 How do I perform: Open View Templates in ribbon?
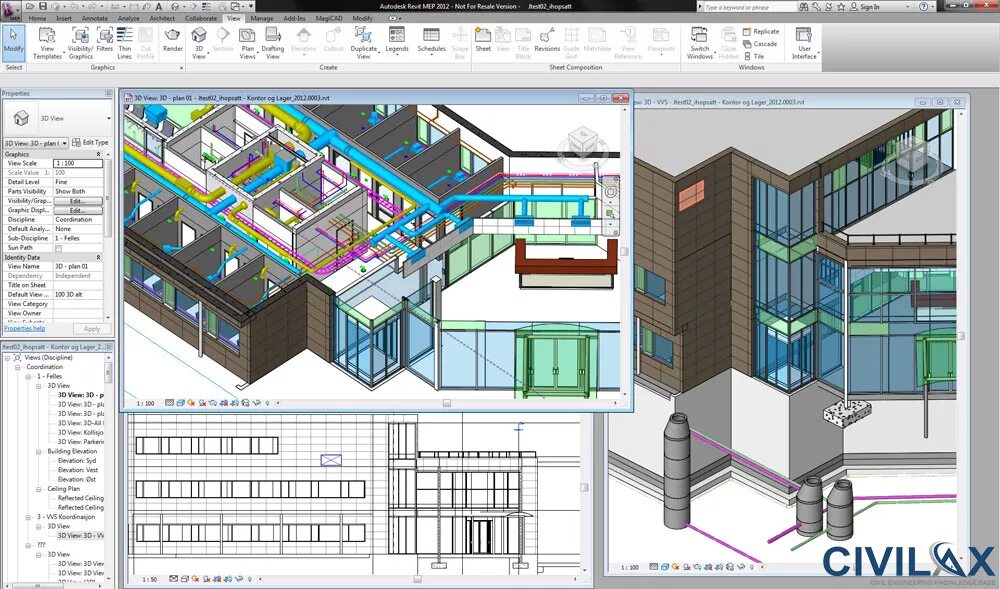click(47, 43)
